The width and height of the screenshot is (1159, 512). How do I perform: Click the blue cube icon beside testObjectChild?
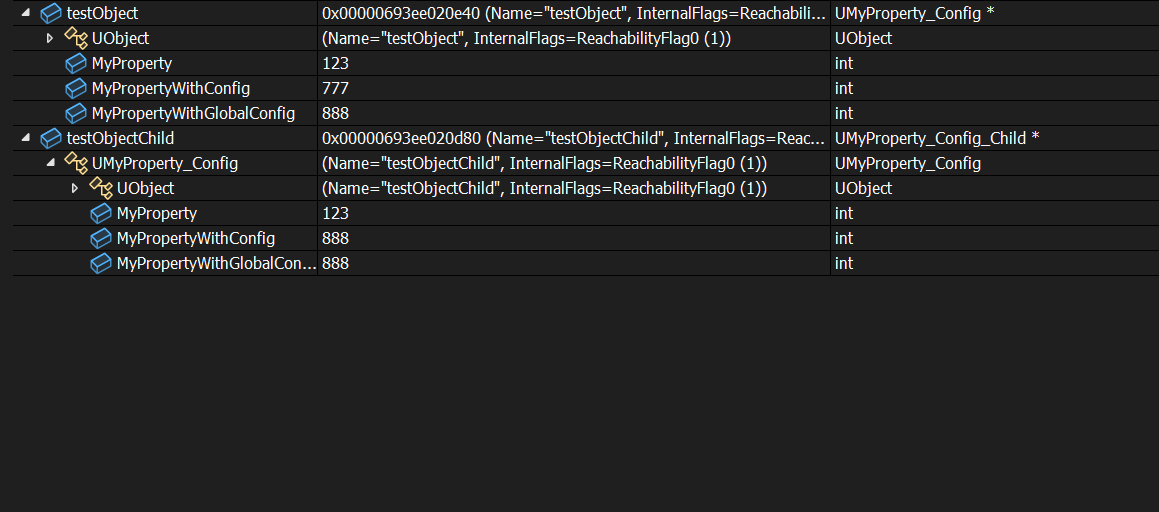(51, 138)
